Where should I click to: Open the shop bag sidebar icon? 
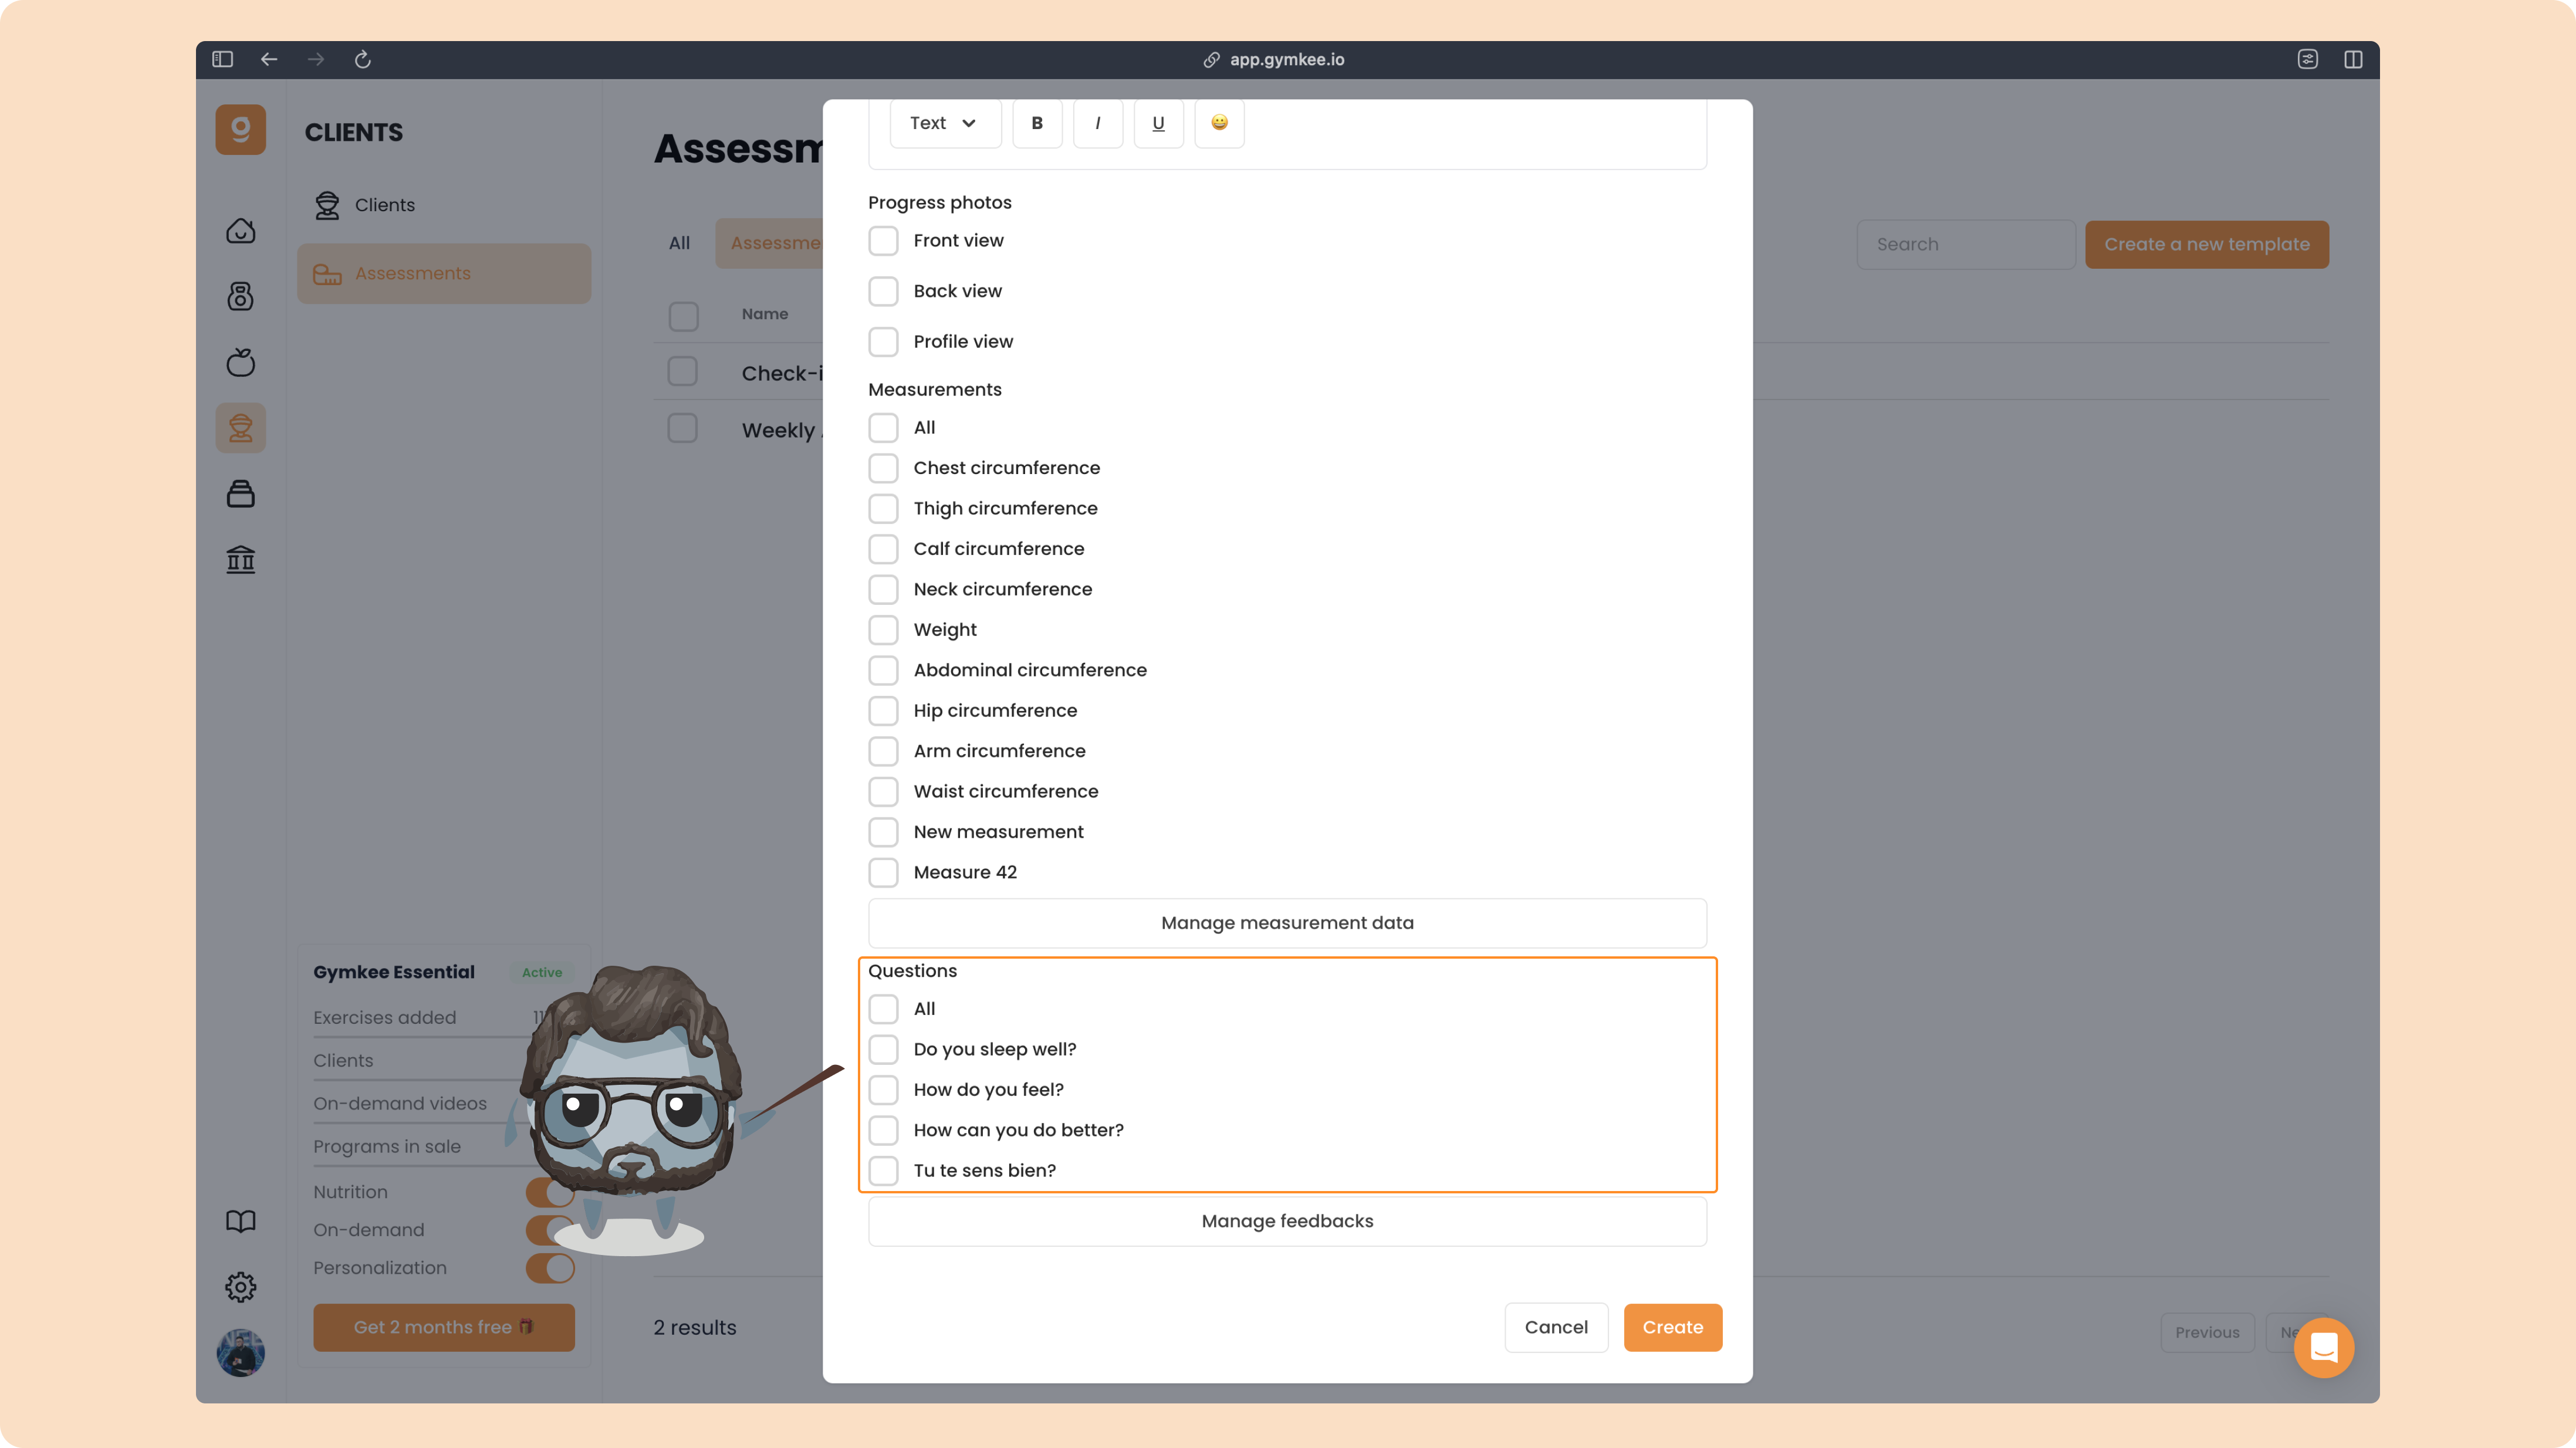tap(240, 494)
